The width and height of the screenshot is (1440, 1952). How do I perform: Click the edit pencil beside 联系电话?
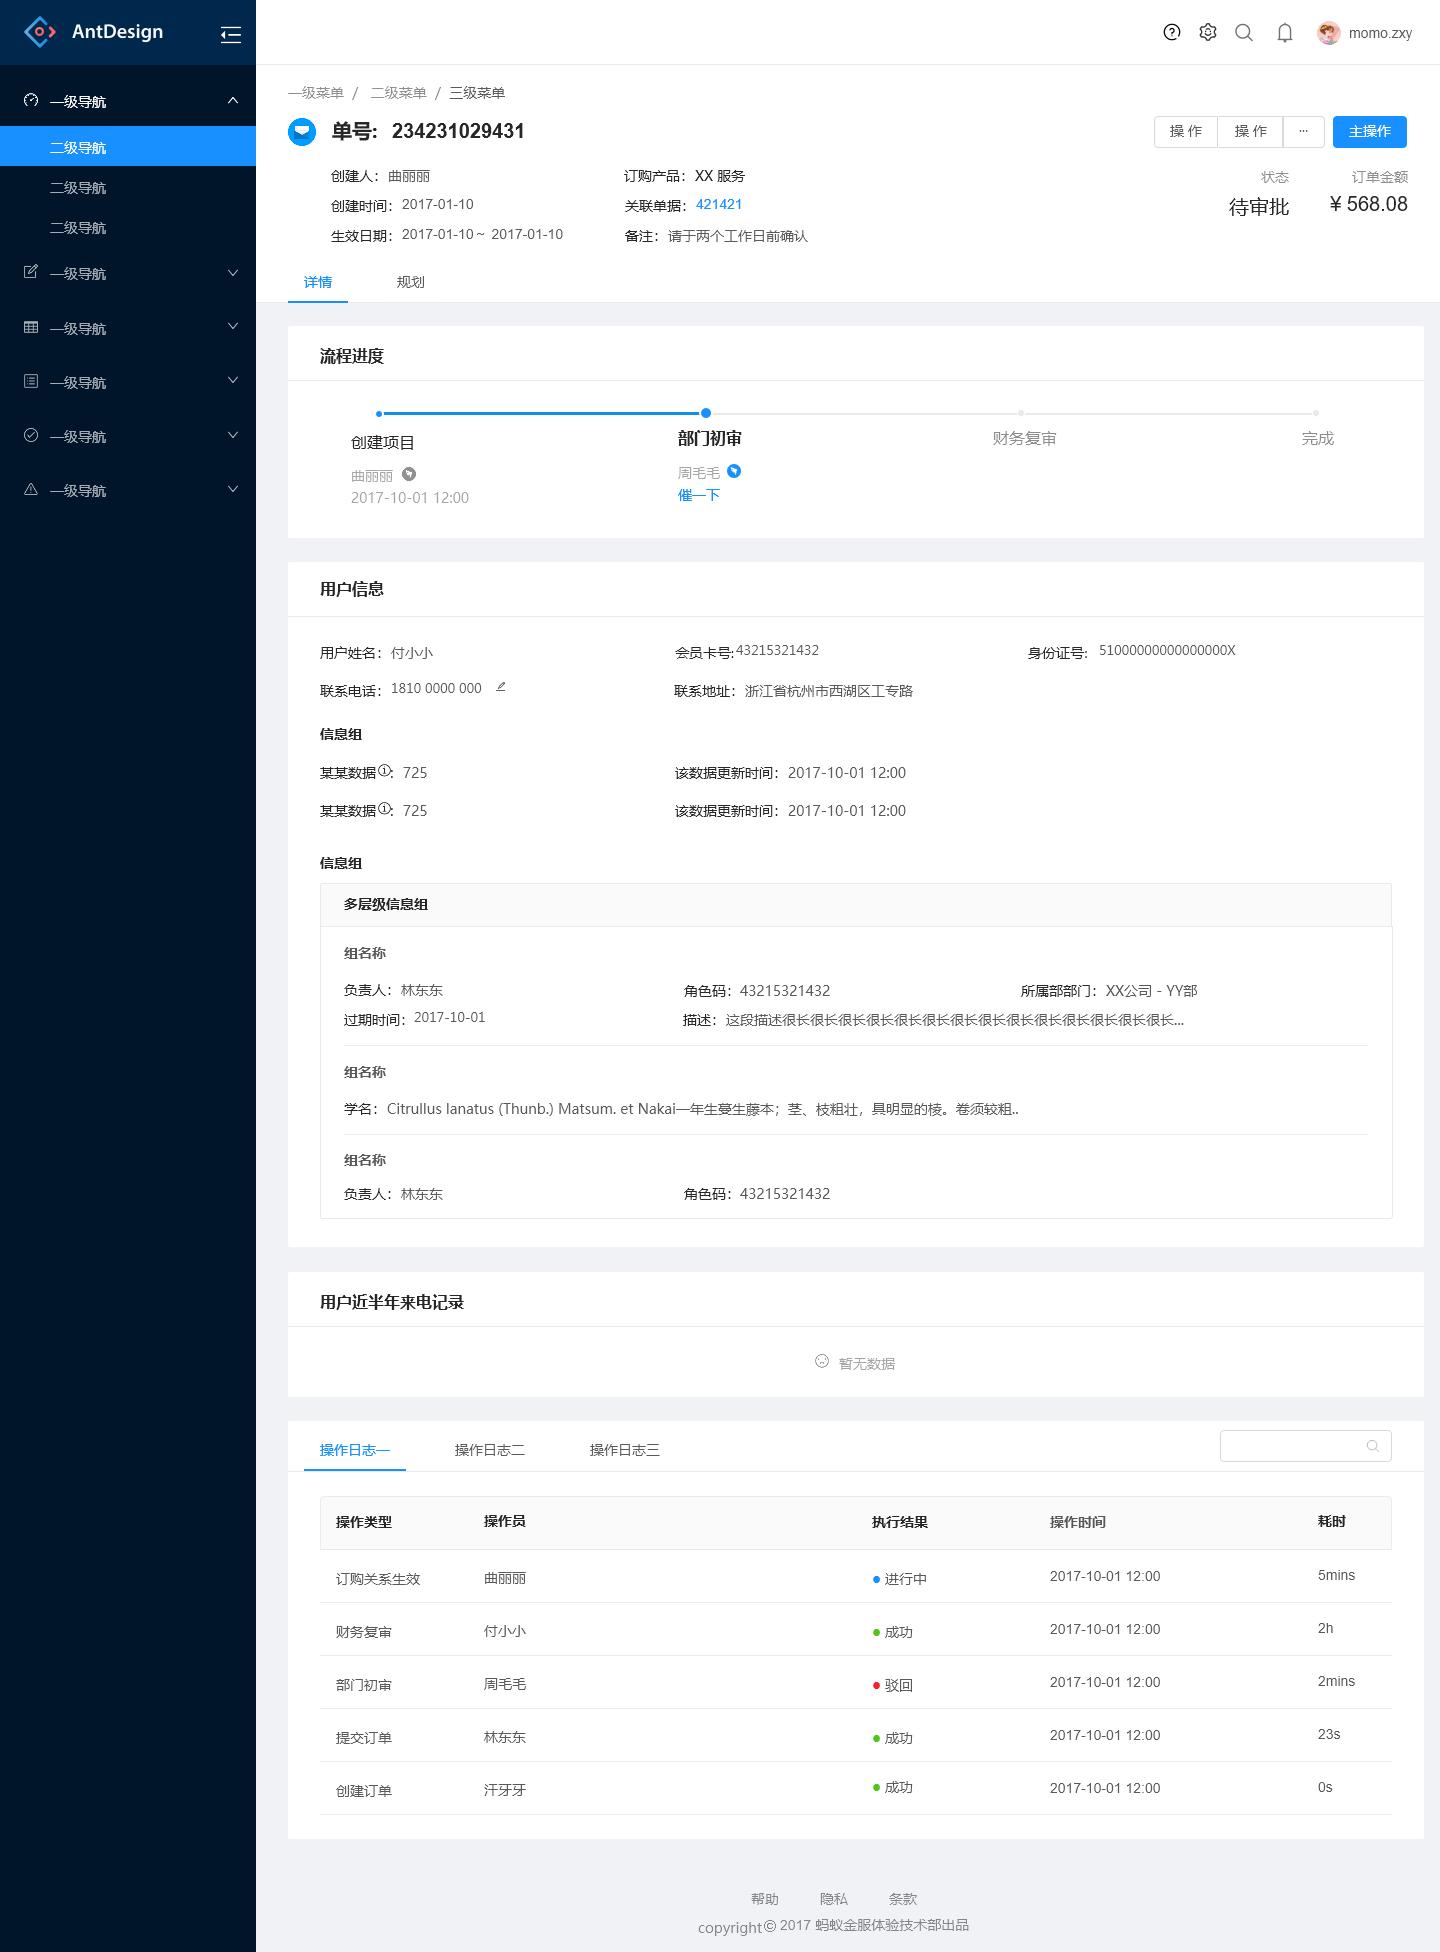501,687
